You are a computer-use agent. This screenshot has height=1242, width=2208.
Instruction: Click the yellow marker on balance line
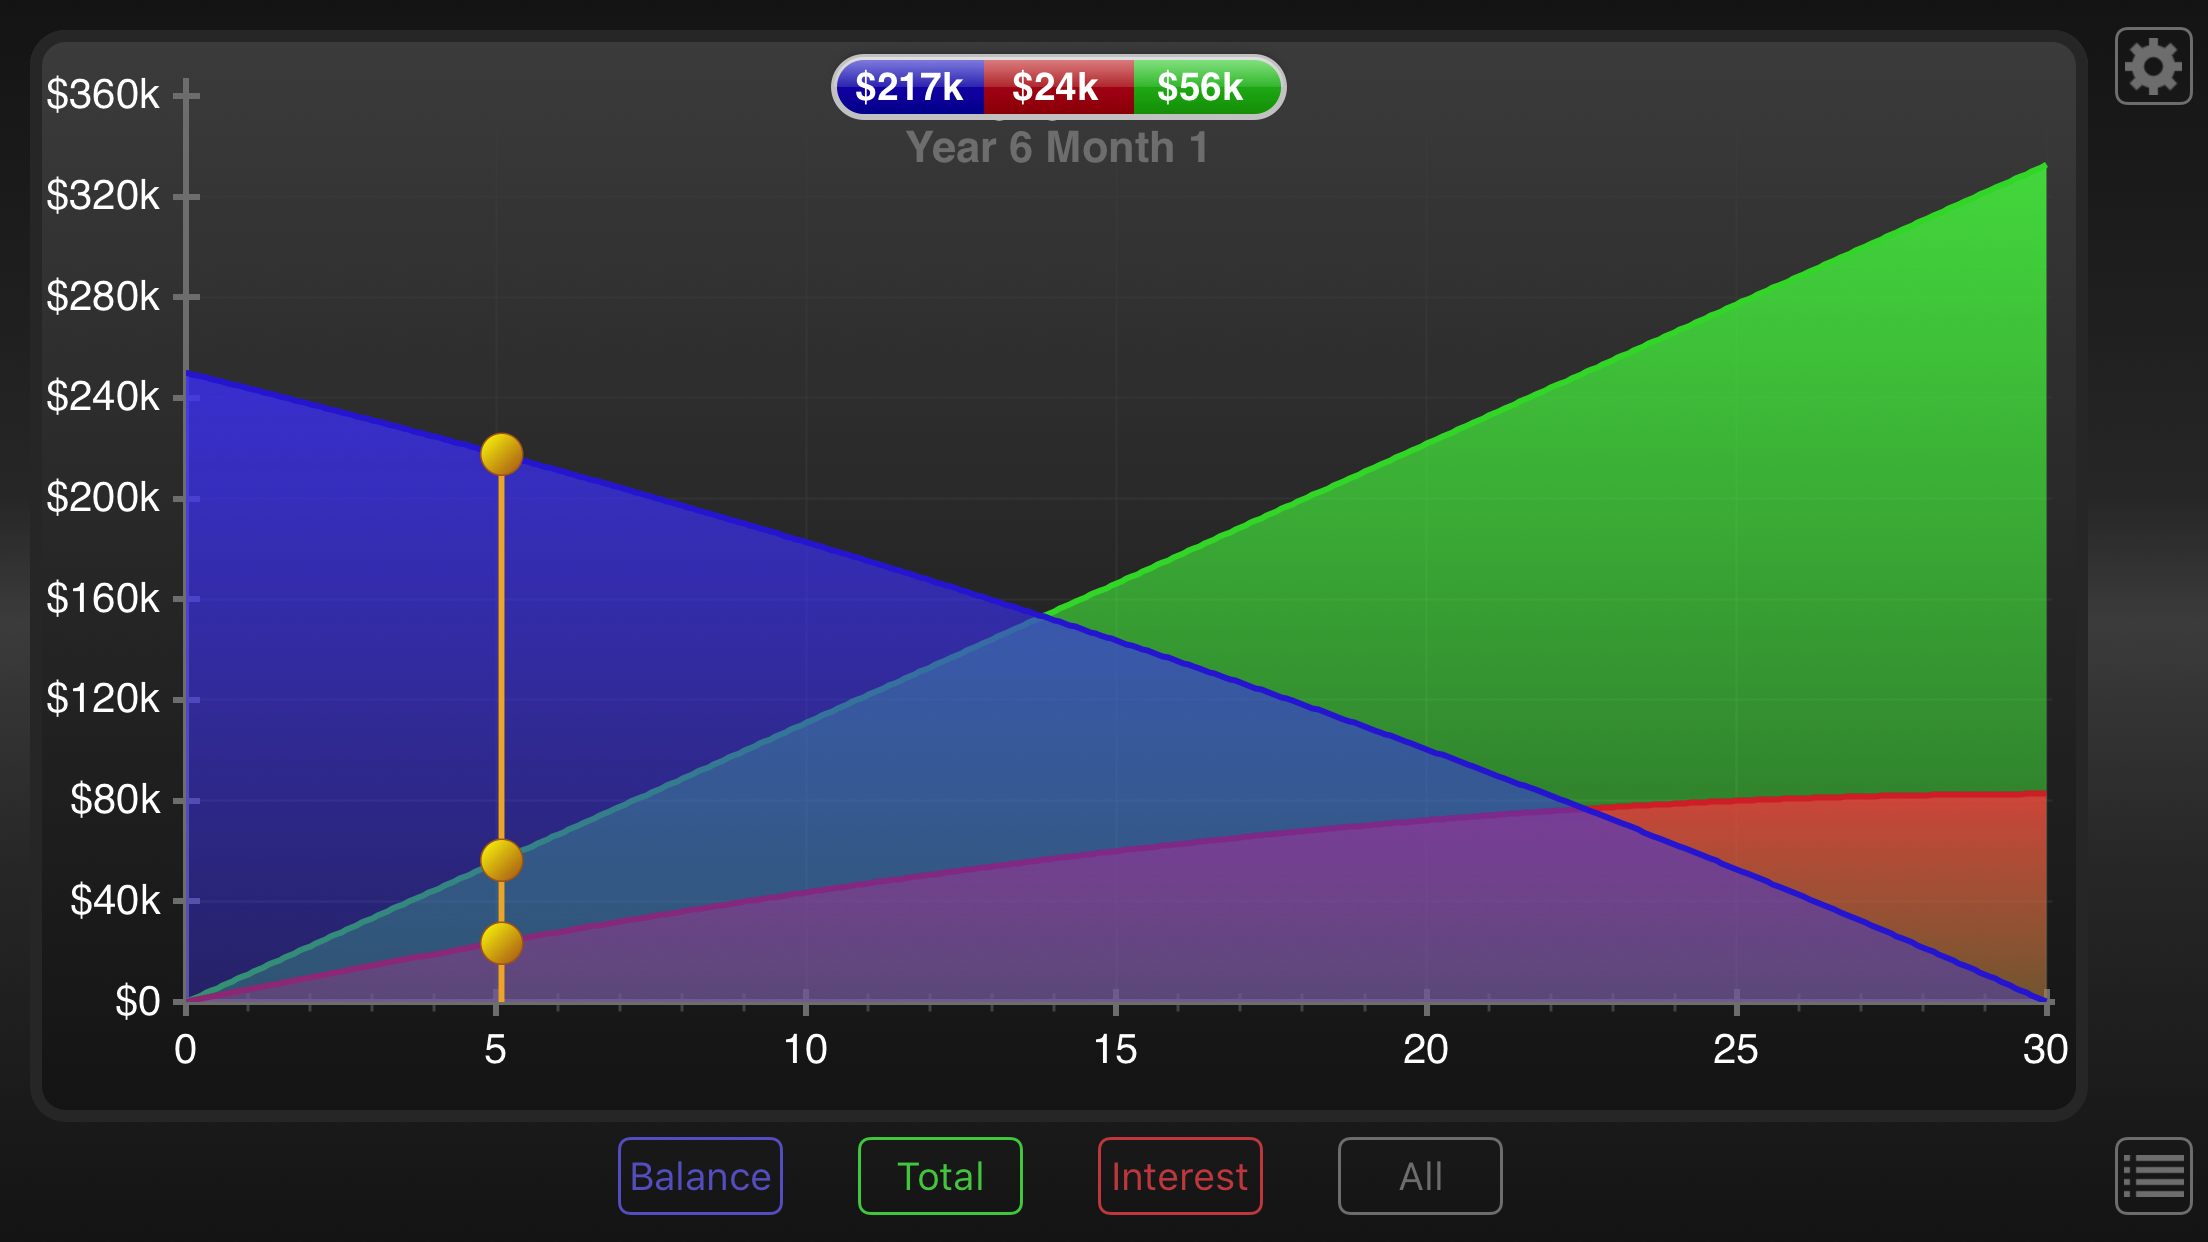tap(501, 454)
